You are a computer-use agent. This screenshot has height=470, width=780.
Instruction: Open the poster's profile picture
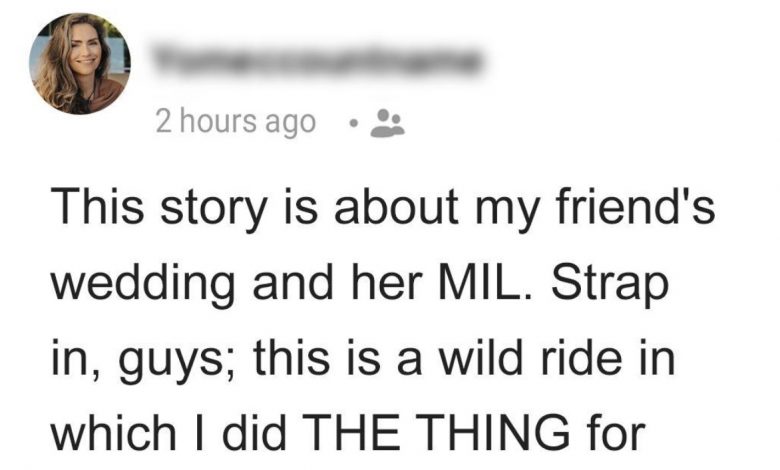tap(80, 65)
